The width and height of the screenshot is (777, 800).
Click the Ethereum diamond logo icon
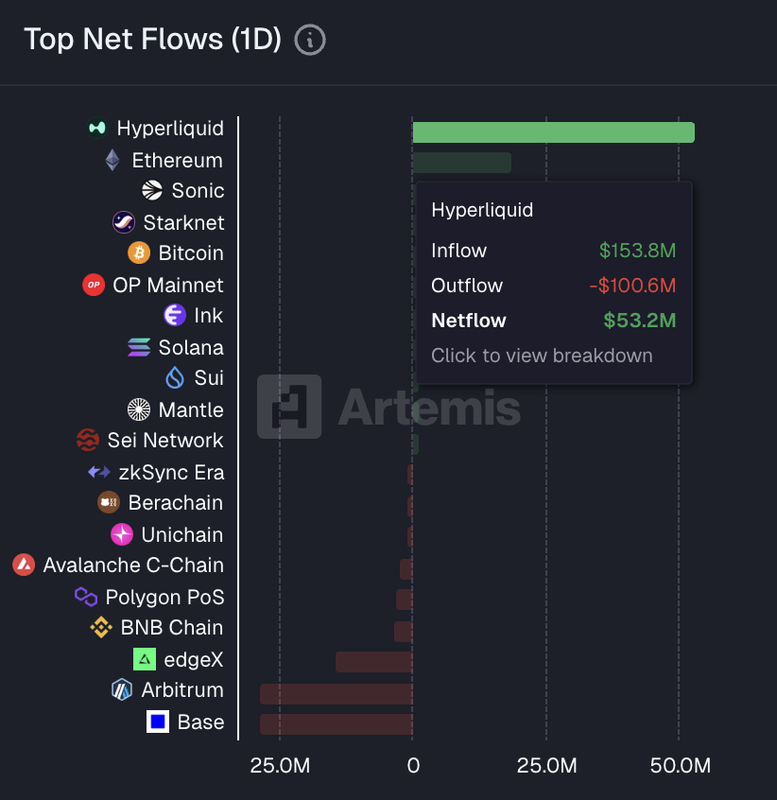click(x=113, y=160)
